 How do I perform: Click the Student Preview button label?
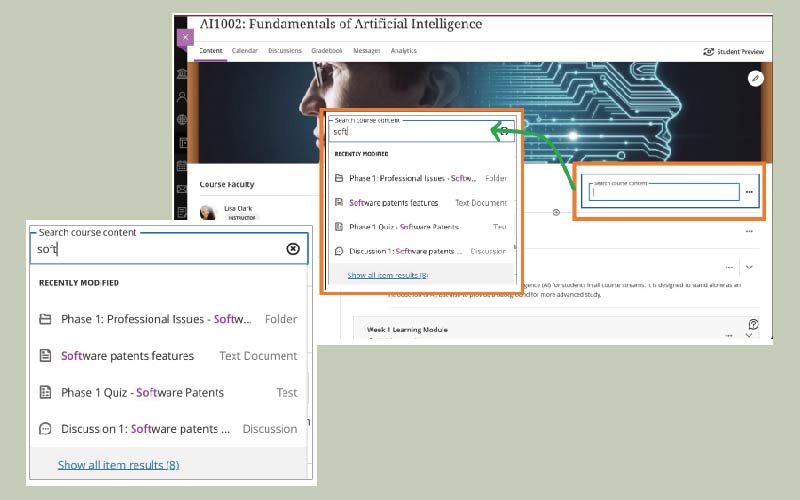point(742,51)
